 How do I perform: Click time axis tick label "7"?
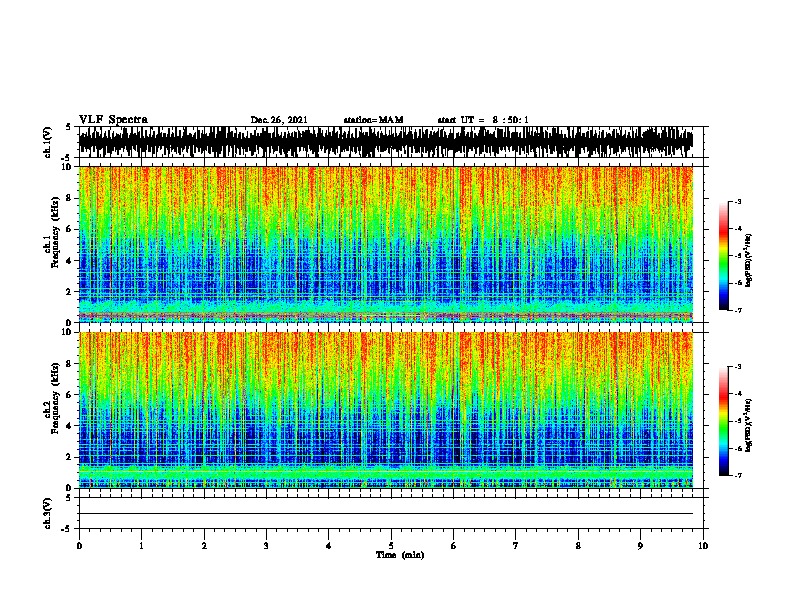click(516, 546)
